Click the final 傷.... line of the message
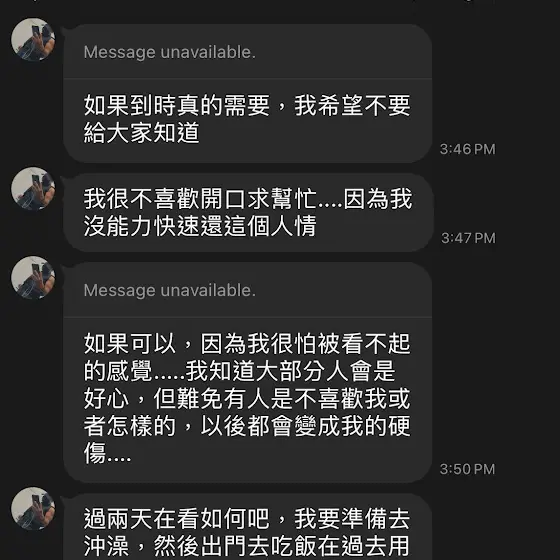 coord(108,453)
